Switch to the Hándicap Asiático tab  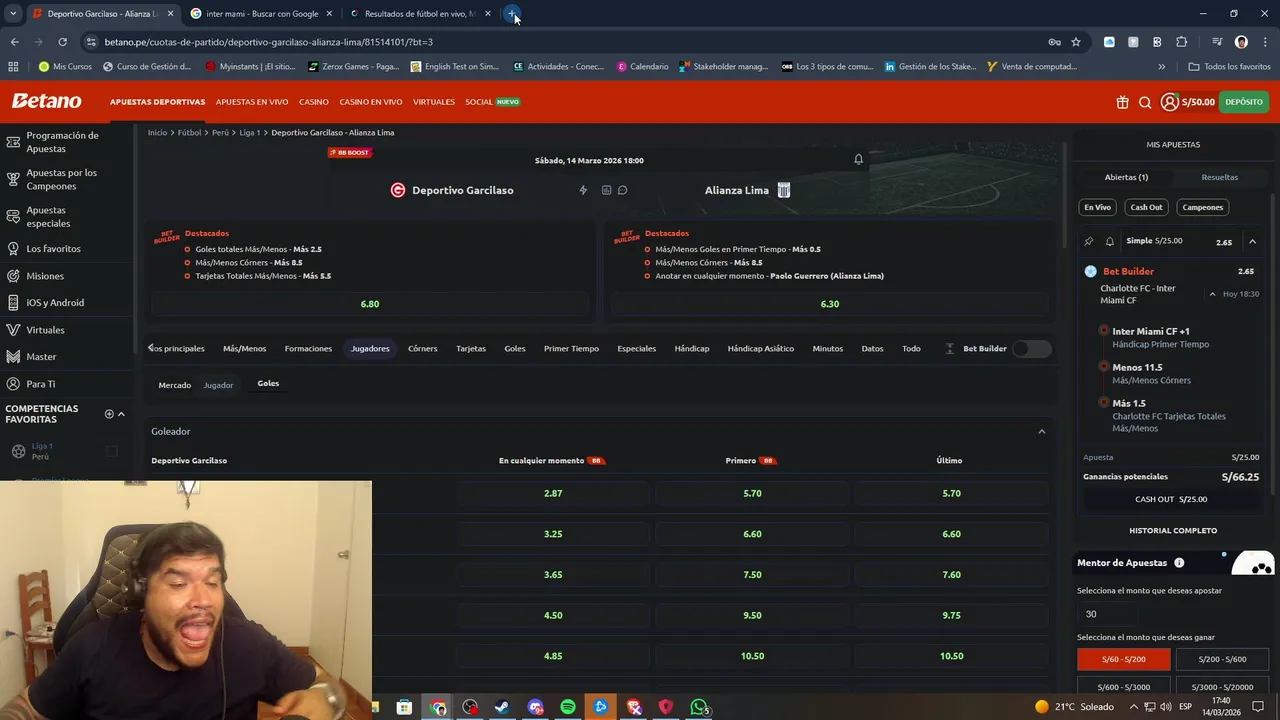pyautogui.click(x=761, y=348)
